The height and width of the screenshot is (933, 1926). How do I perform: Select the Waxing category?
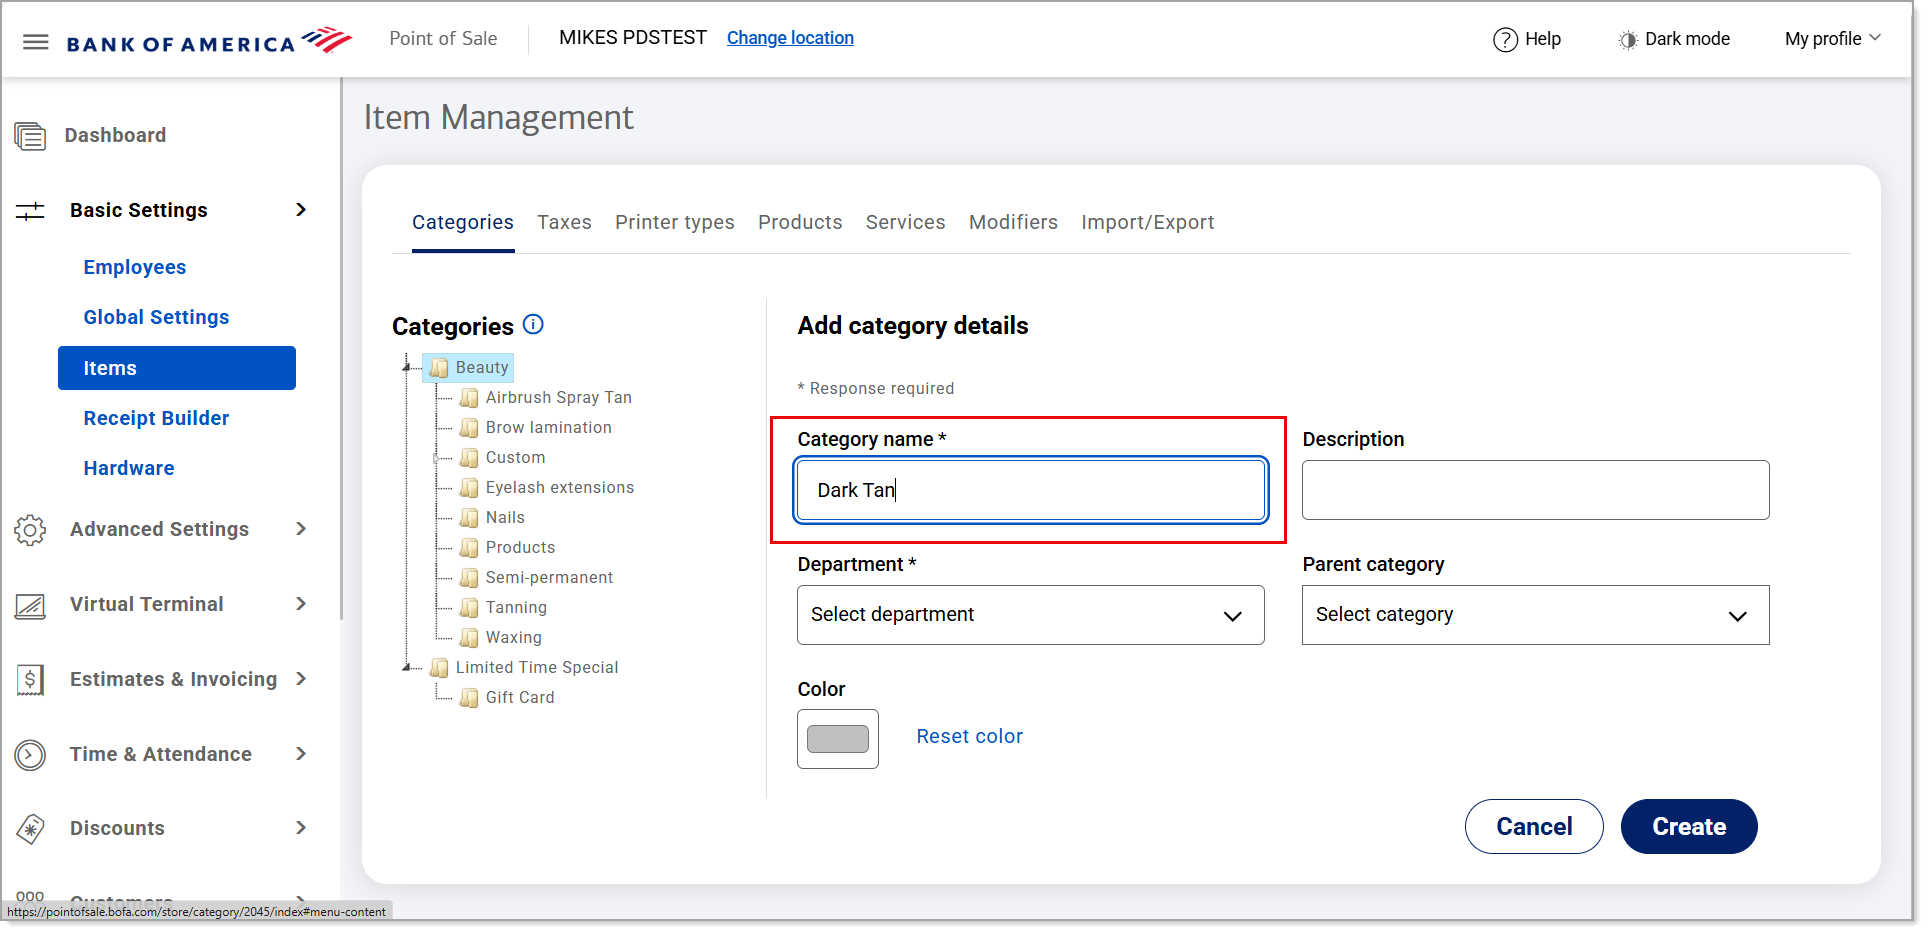514,637
